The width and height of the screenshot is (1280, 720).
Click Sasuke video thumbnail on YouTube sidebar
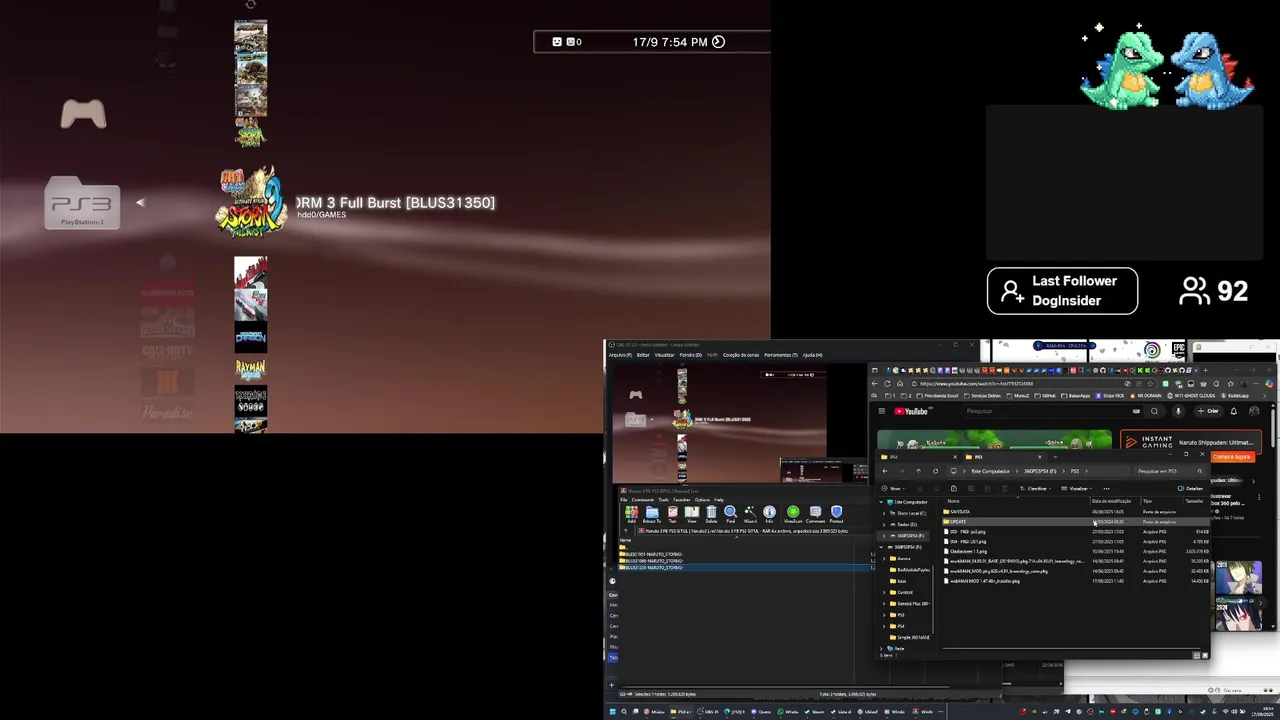pos(1238,578)
